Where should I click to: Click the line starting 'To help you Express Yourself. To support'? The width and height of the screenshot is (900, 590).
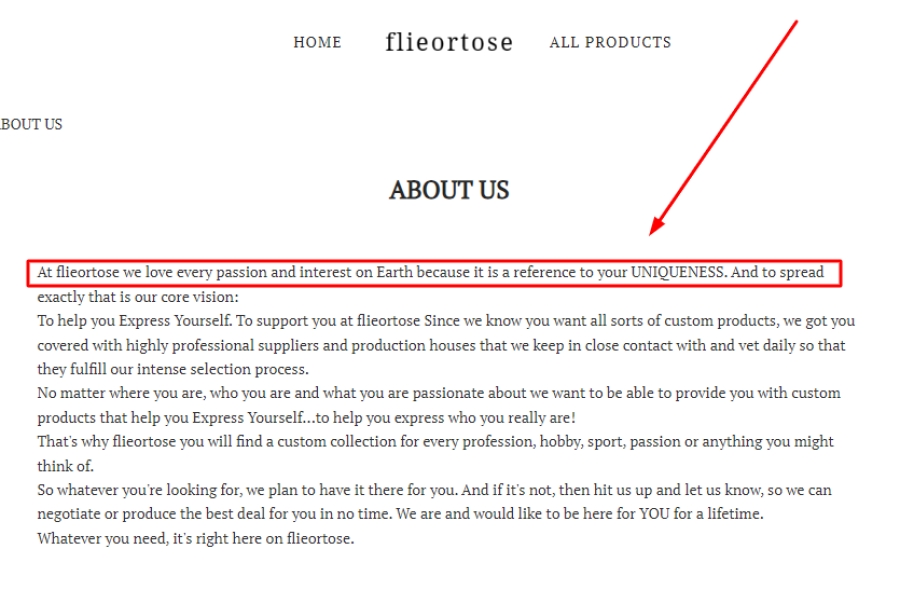pos(446,321)
